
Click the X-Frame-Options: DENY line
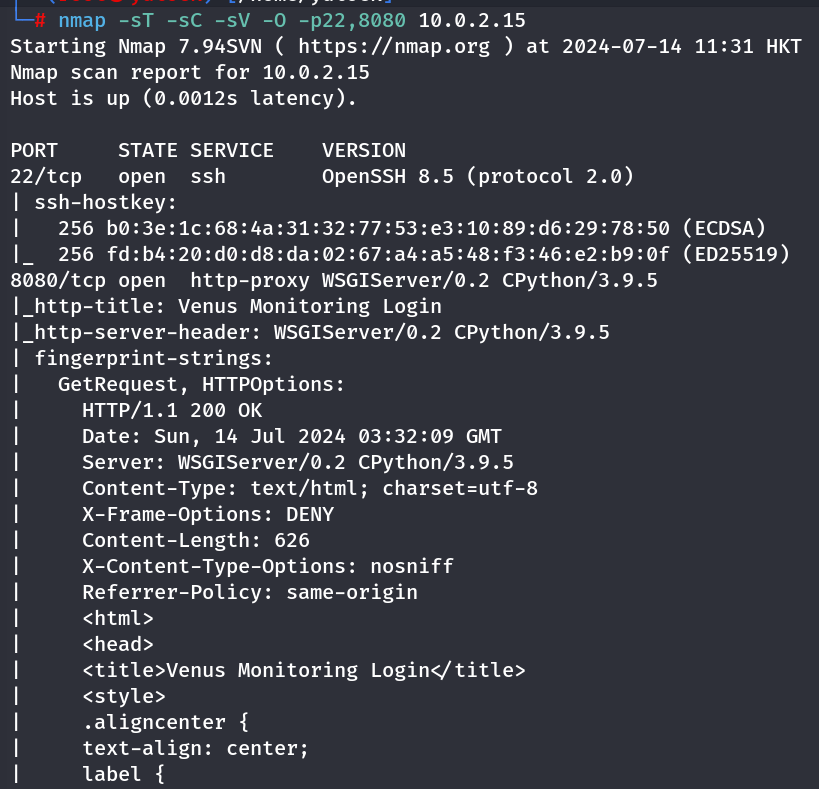coord(208,514)
